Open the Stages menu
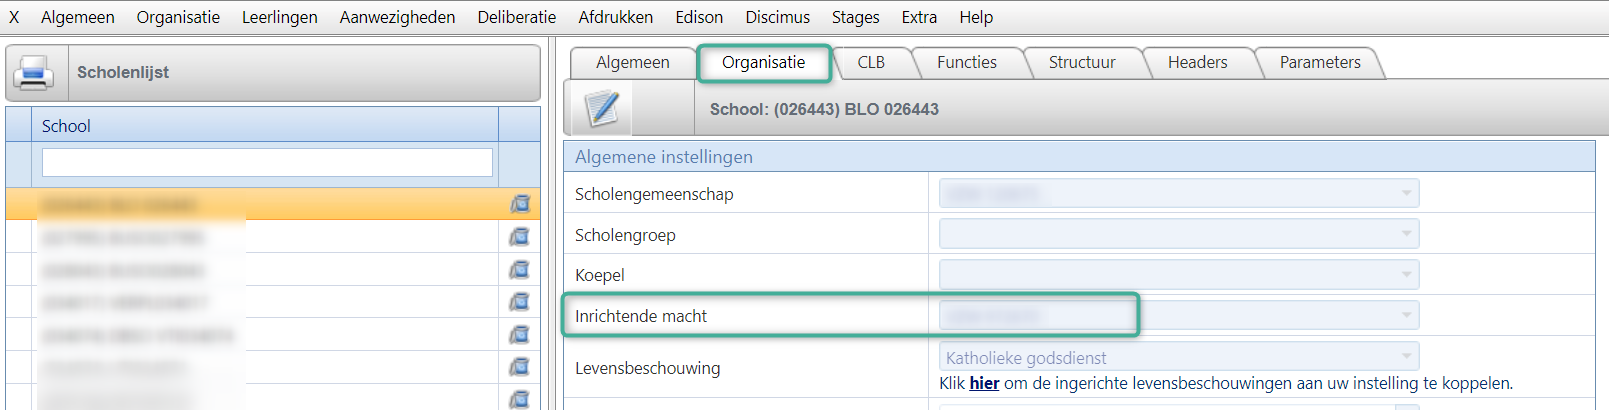This screenshot has height=410, width=1609. [x=856, y=17]
